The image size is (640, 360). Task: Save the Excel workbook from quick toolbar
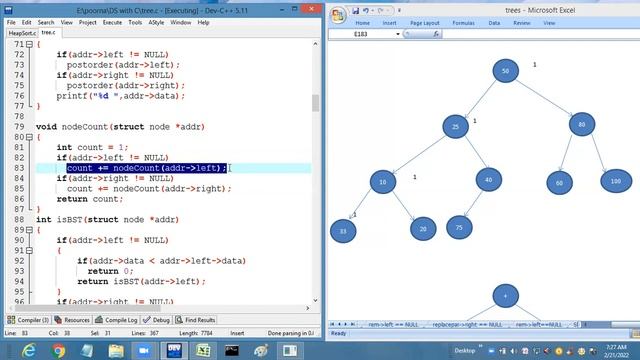click(x=356, y=11)
